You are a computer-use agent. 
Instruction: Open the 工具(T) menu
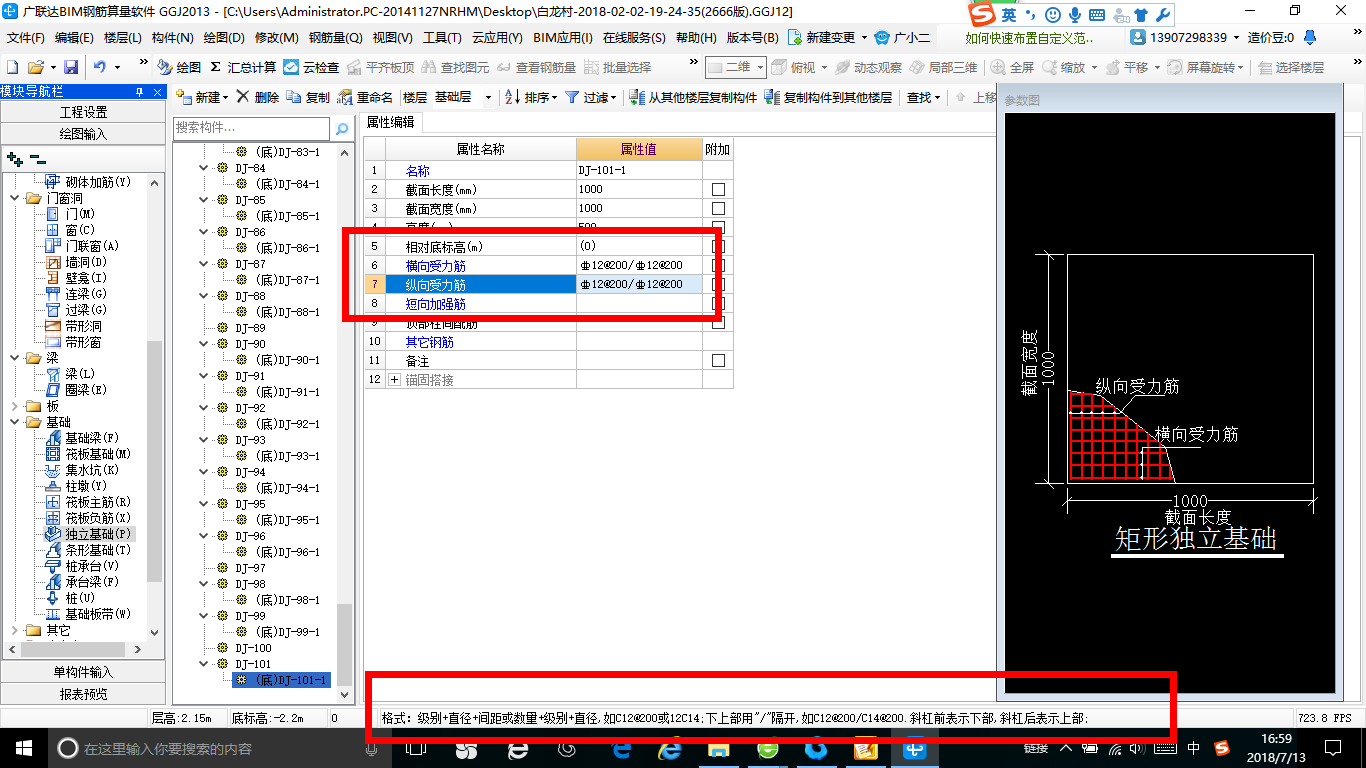[x=442, y=38]
